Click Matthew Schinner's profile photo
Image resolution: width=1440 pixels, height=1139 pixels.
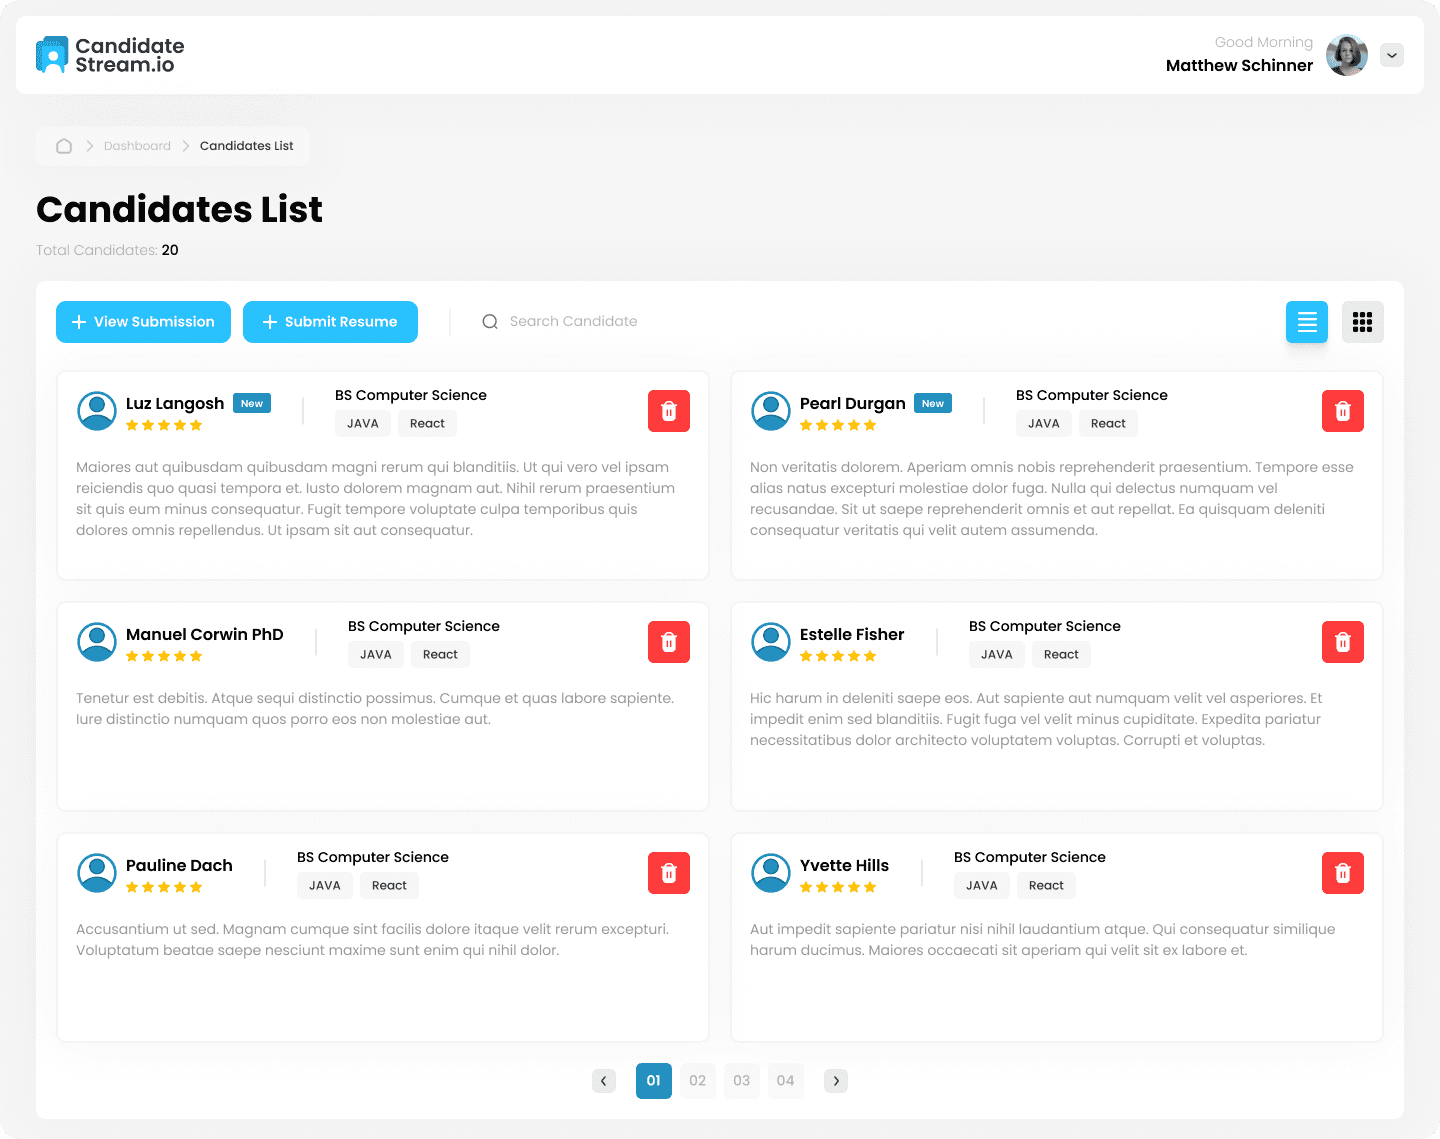(x=1346, y=55)
